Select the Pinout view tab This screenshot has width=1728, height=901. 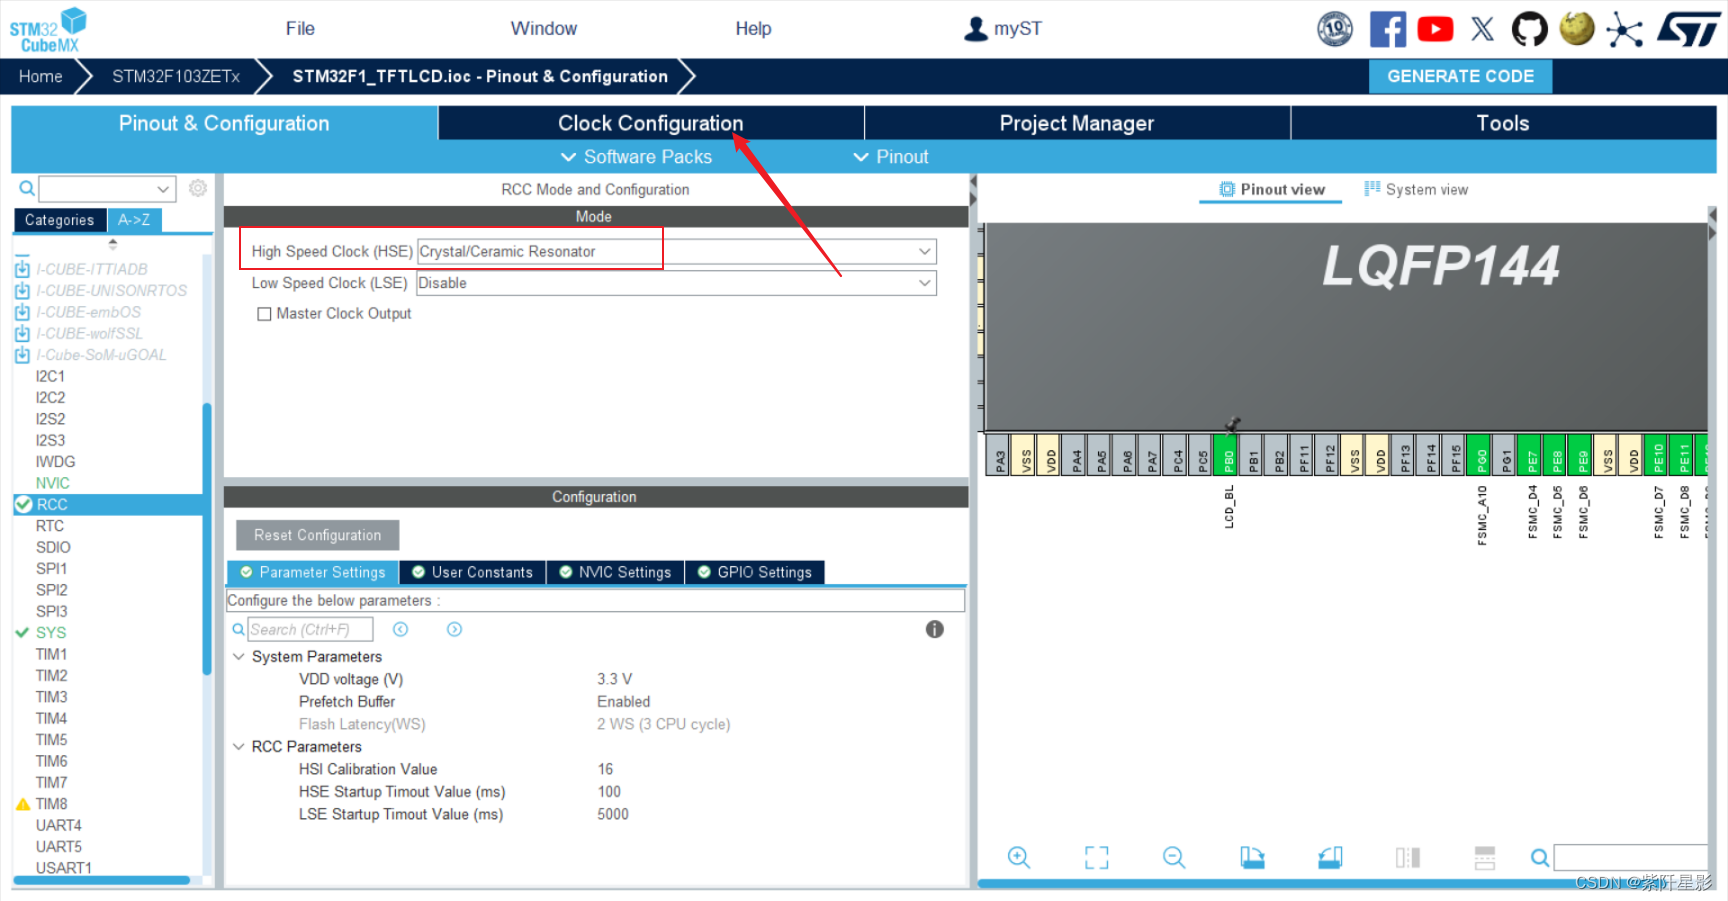click(1271, 190)
